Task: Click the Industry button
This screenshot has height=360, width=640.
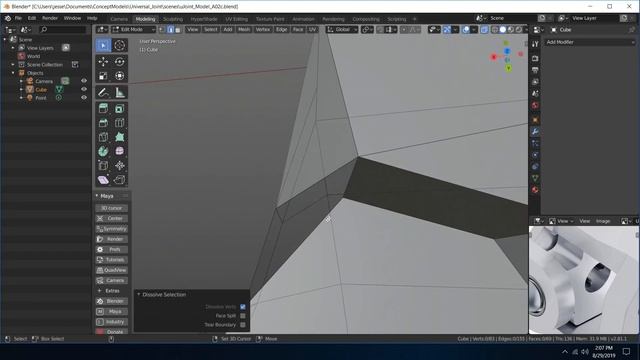Action: (111, 322)
